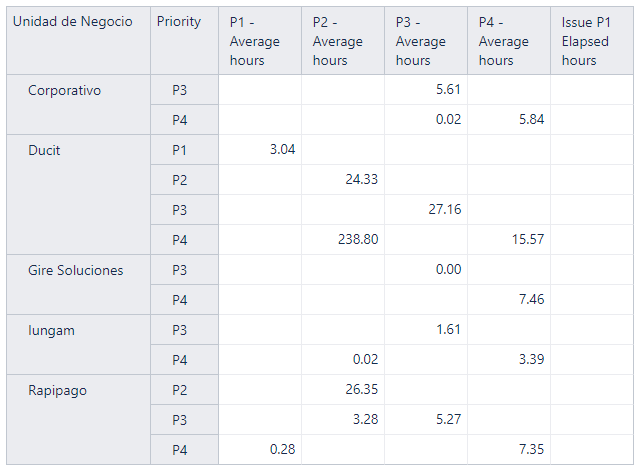Select the 27.16 cell in Ducit
This screenshot has width=642, height=472.
coord(426,210)
